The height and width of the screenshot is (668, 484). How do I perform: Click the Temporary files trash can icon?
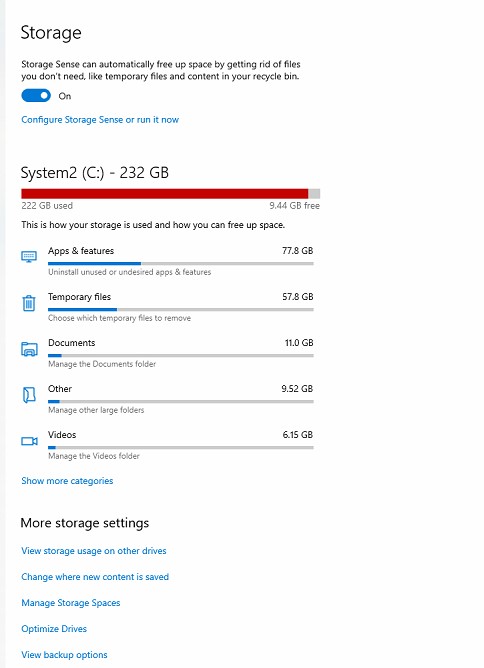(x=29, y=303)
